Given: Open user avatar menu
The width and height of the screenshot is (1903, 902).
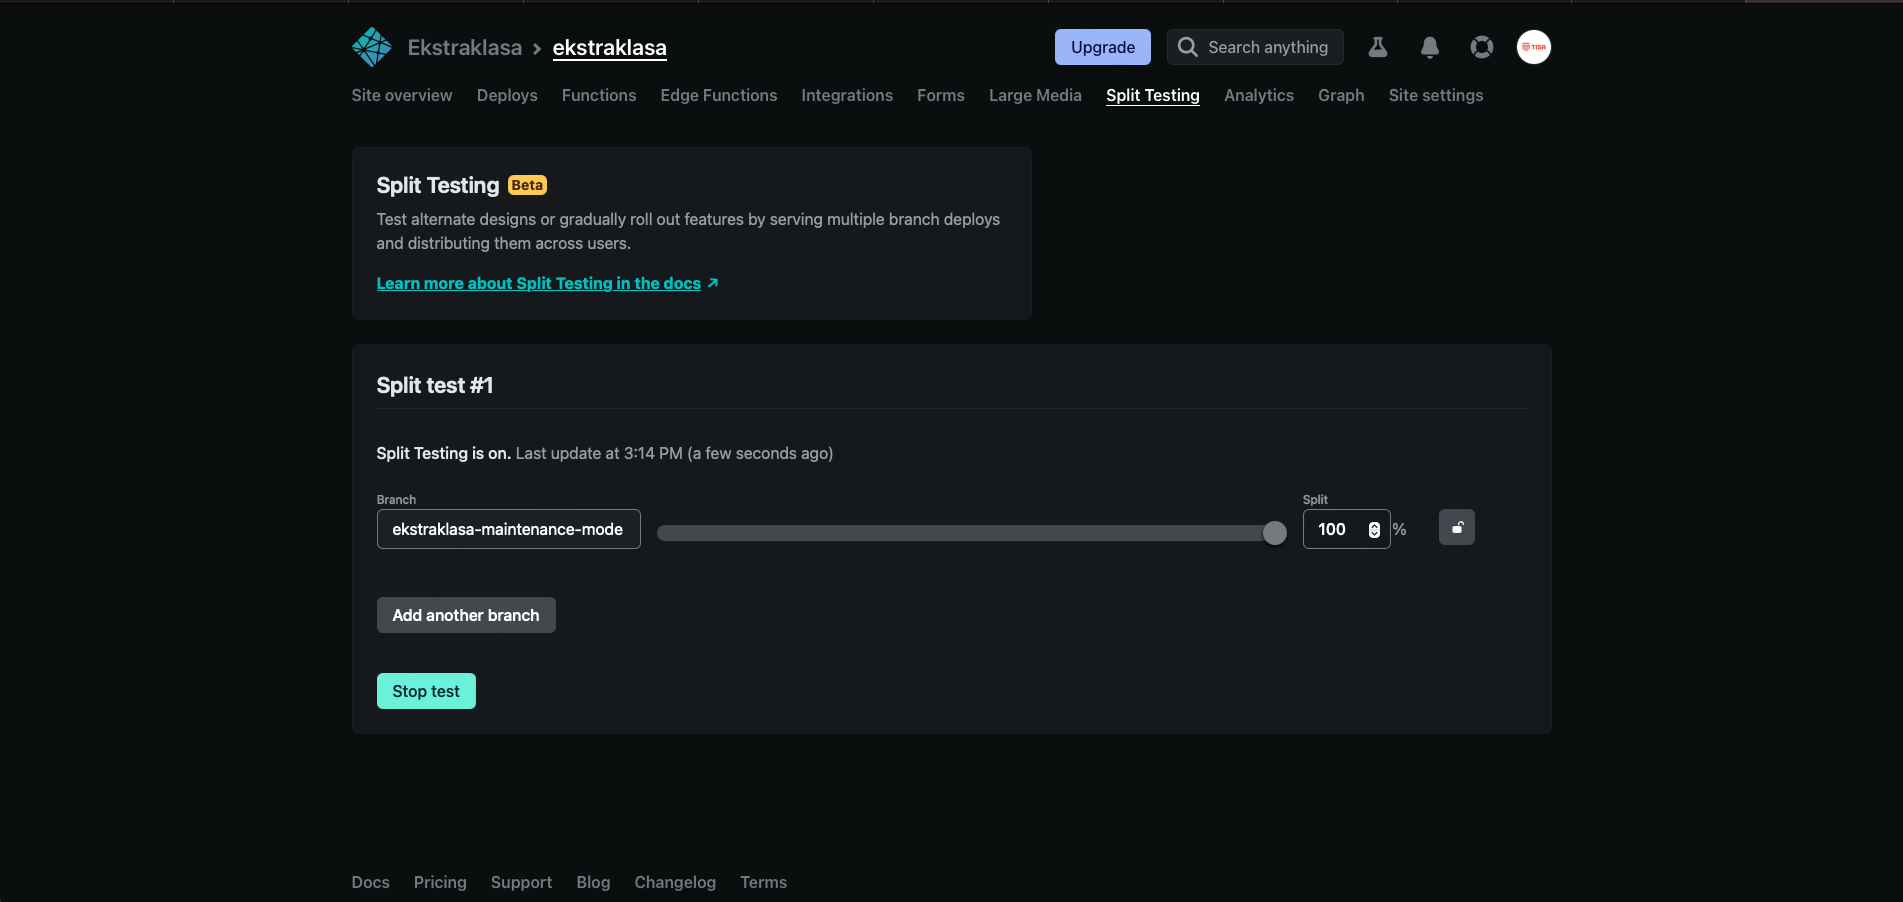Looking at the screenshot, I should coord(1534,47).
